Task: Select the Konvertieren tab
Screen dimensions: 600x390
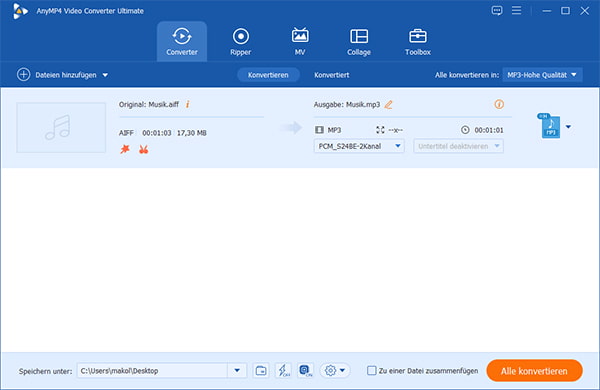Action: point(268,75)
